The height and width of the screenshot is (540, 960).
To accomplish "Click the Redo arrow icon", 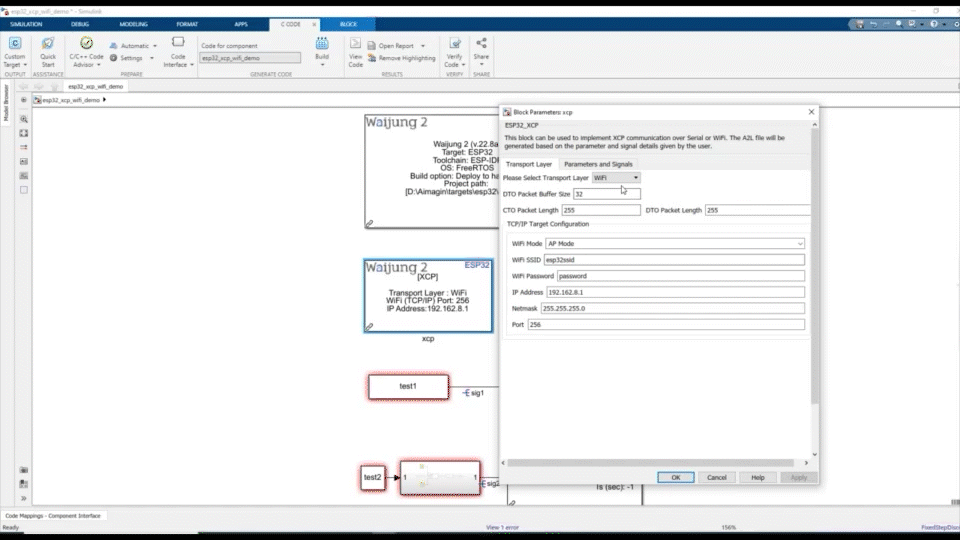I will coord(886,24).
